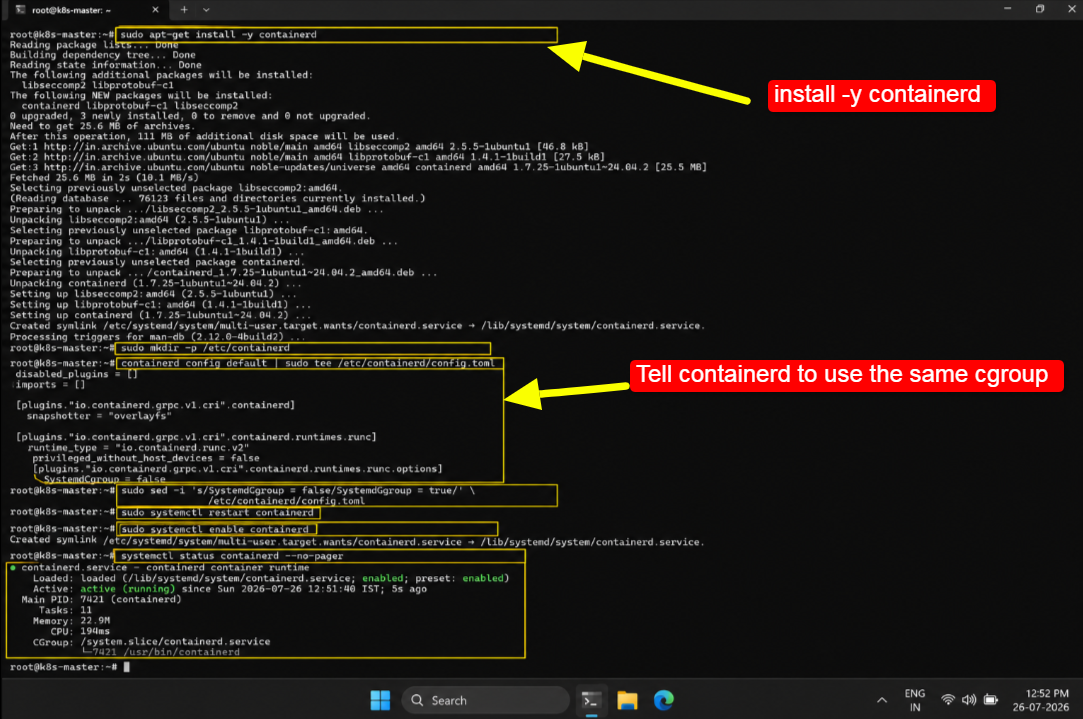1083x719 pixels.
Task: Restore down the terminal window
Action: [x=1040, y=9]
